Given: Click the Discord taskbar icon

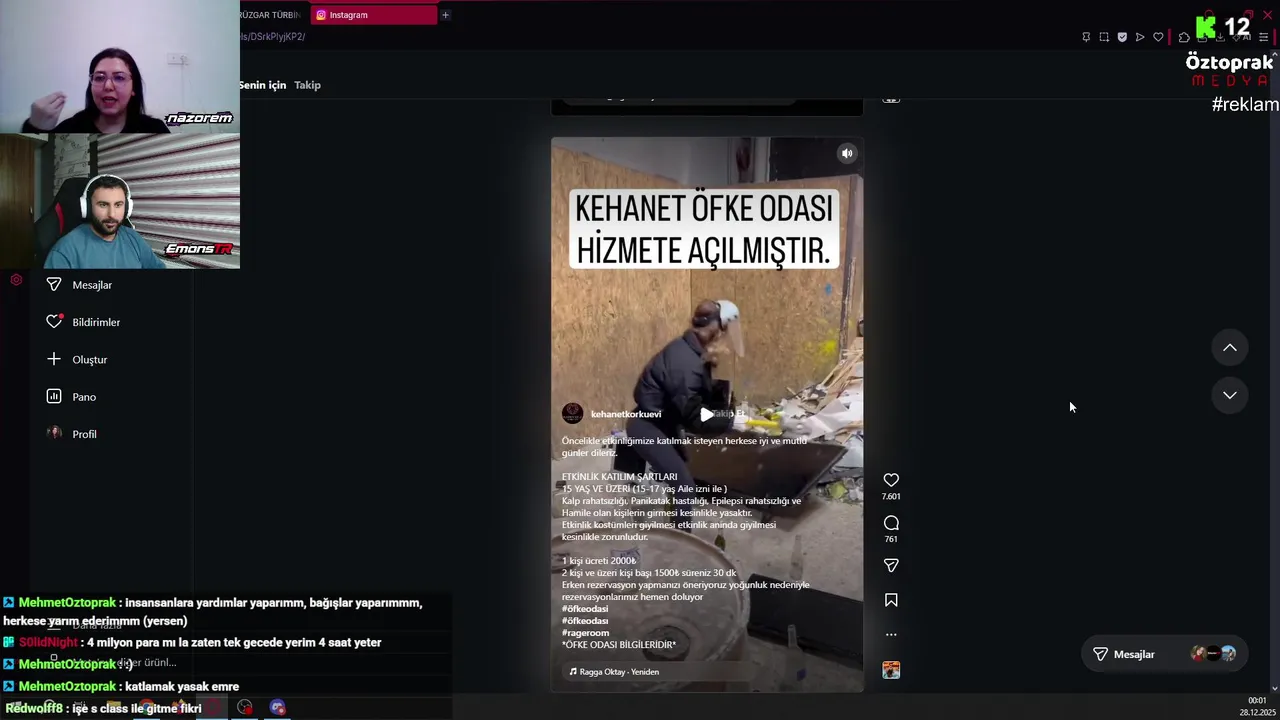Looking at the screenshot, I should tap(277, 708).
